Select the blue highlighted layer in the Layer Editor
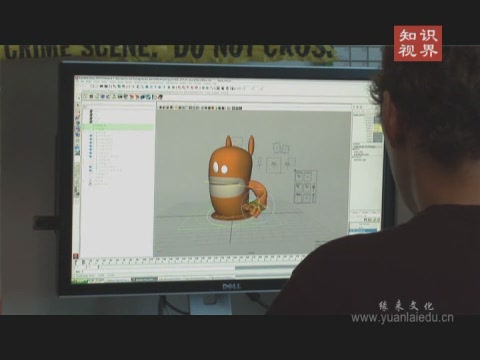Viewport: 480px width, 360px height. click(363, 230)
